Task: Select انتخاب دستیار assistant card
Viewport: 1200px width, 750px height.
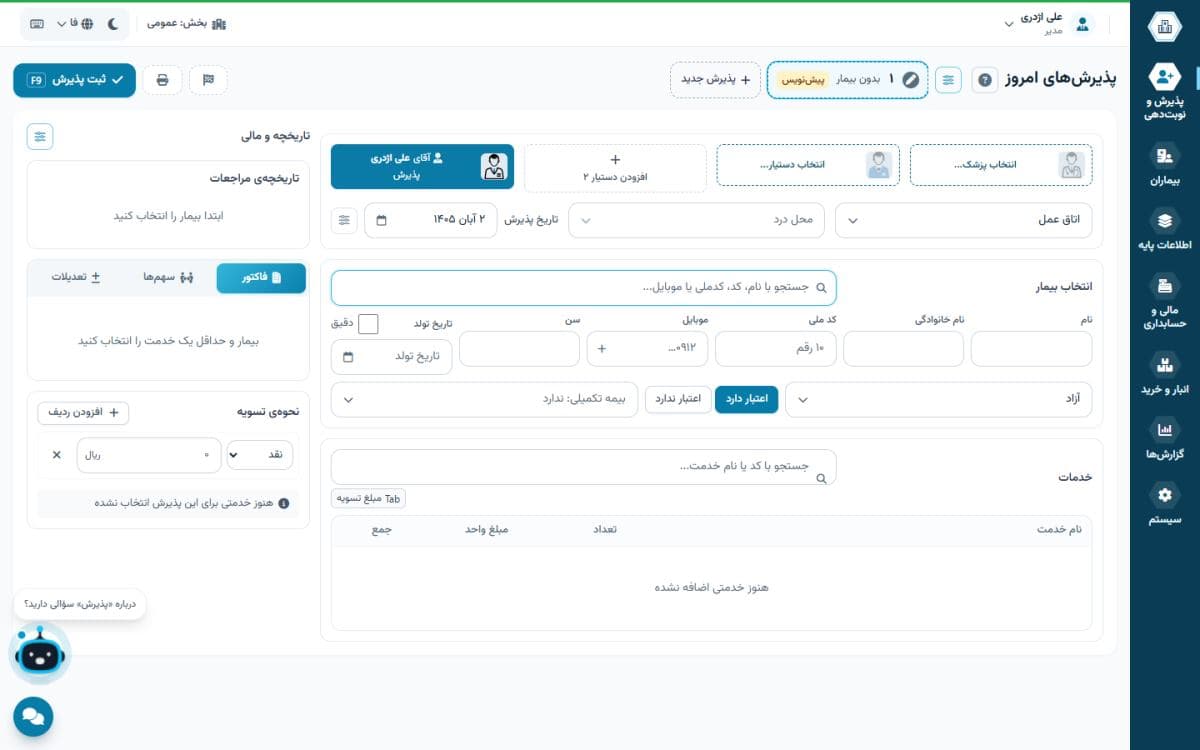Action: click(x=808, y=166)
